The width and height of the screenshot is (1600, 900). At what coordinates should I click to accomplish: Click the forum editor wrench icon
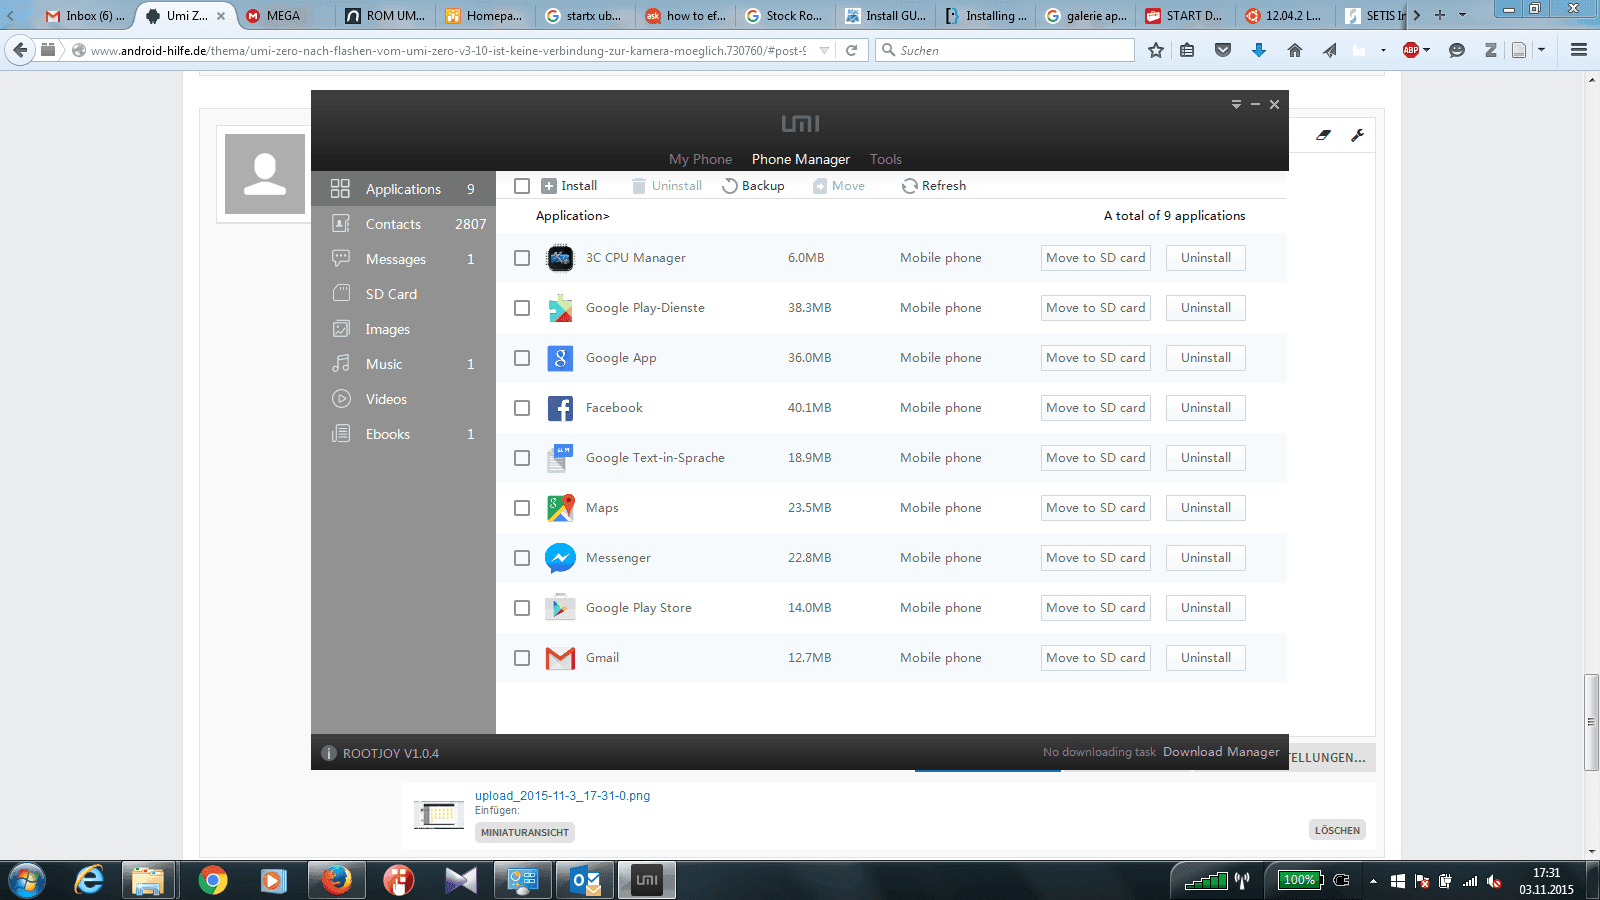pos(1357,135)
